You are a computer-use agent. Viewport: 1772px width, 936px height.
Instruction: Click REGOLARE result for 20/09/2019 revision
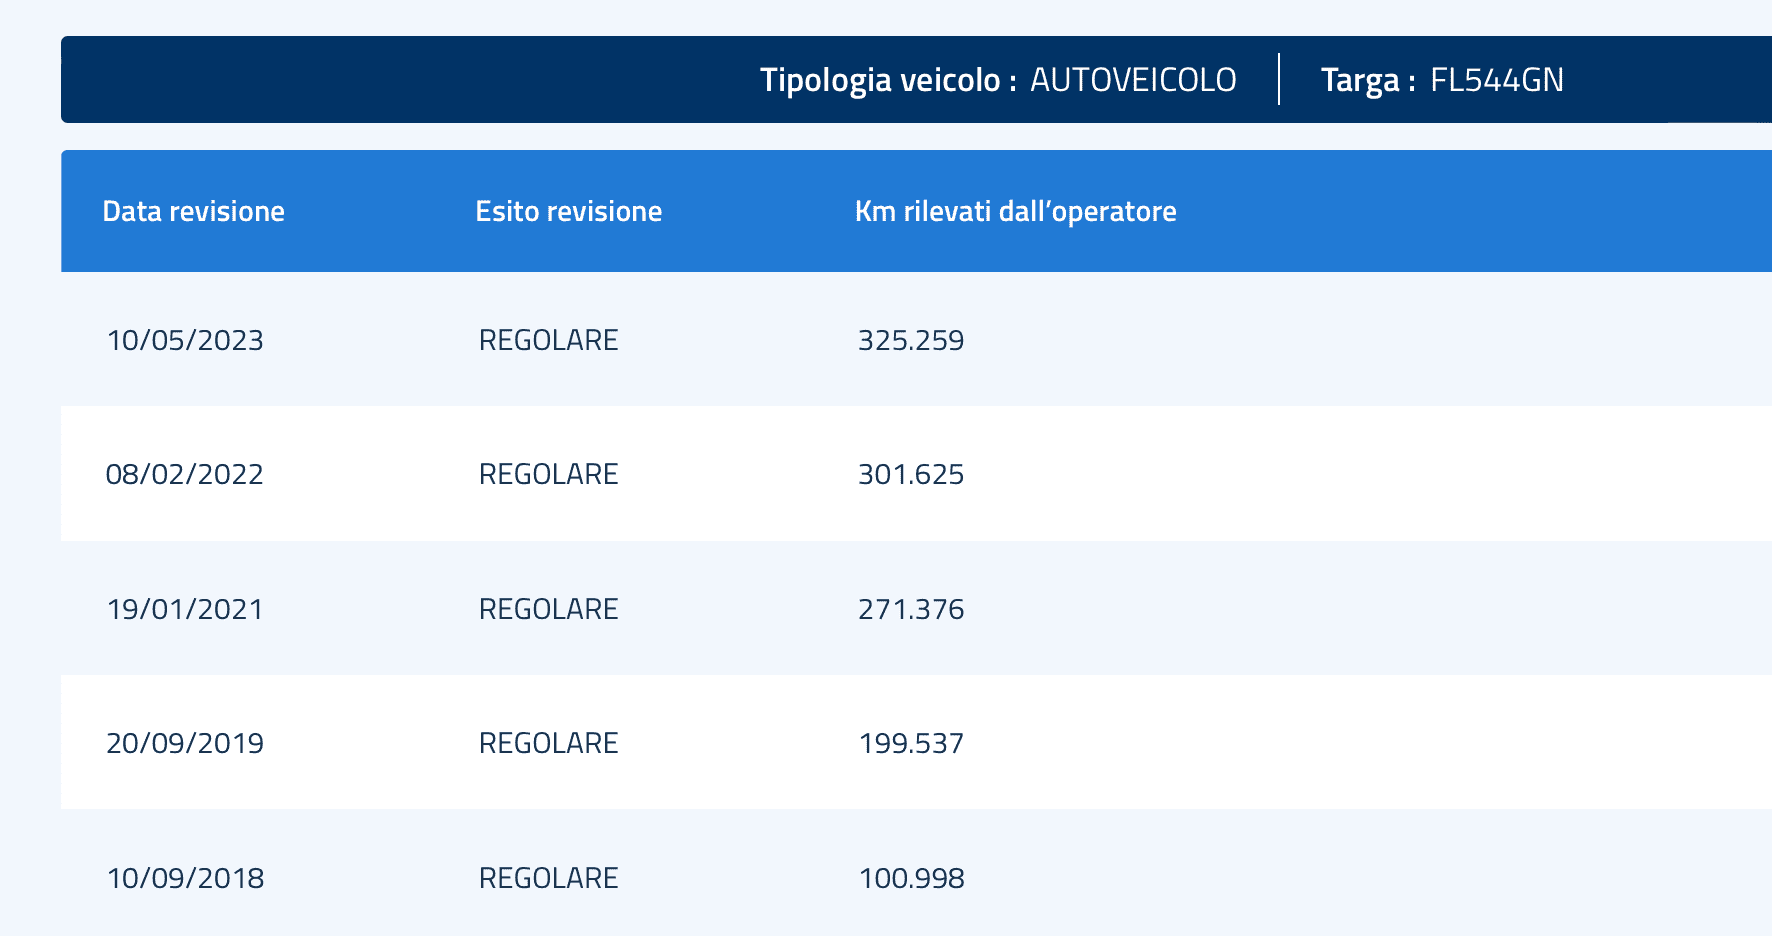[548, 743]
